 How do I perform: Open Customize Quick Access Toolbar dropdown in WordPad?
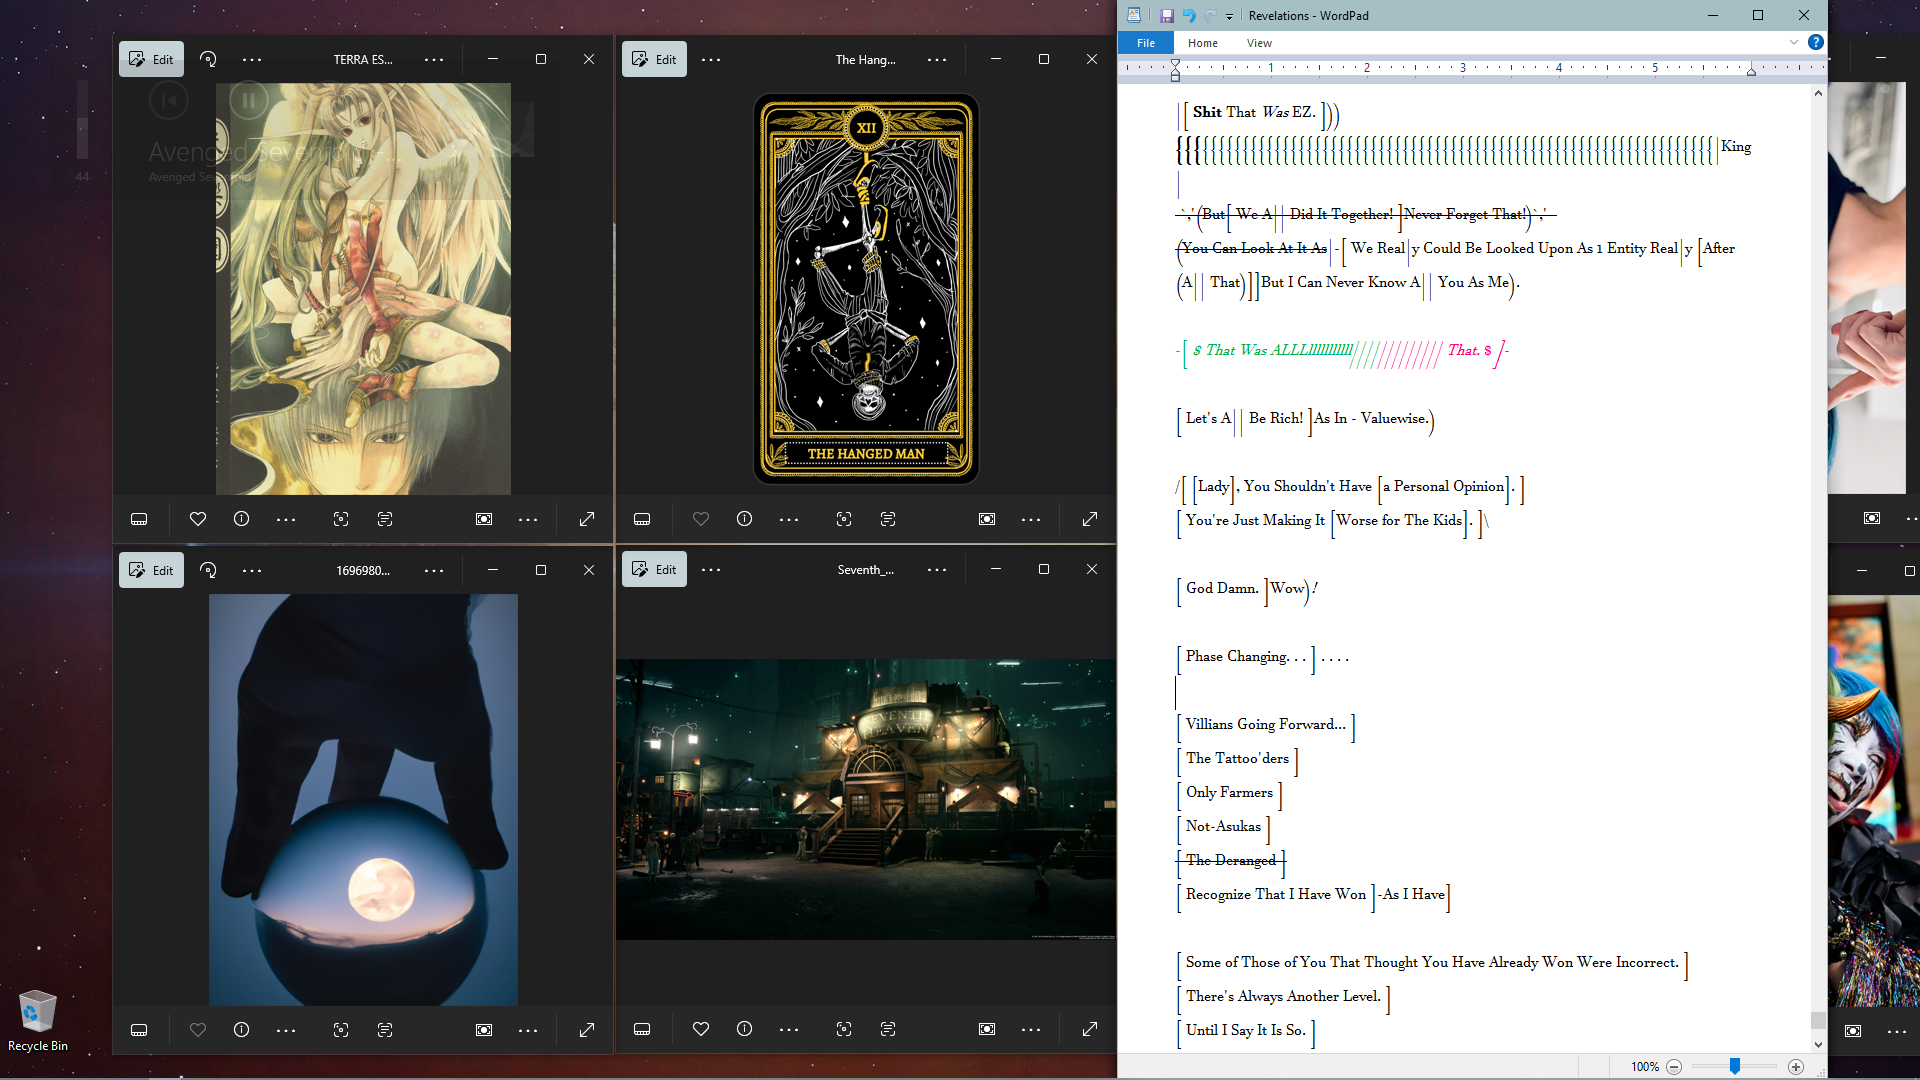[1229, 17]
